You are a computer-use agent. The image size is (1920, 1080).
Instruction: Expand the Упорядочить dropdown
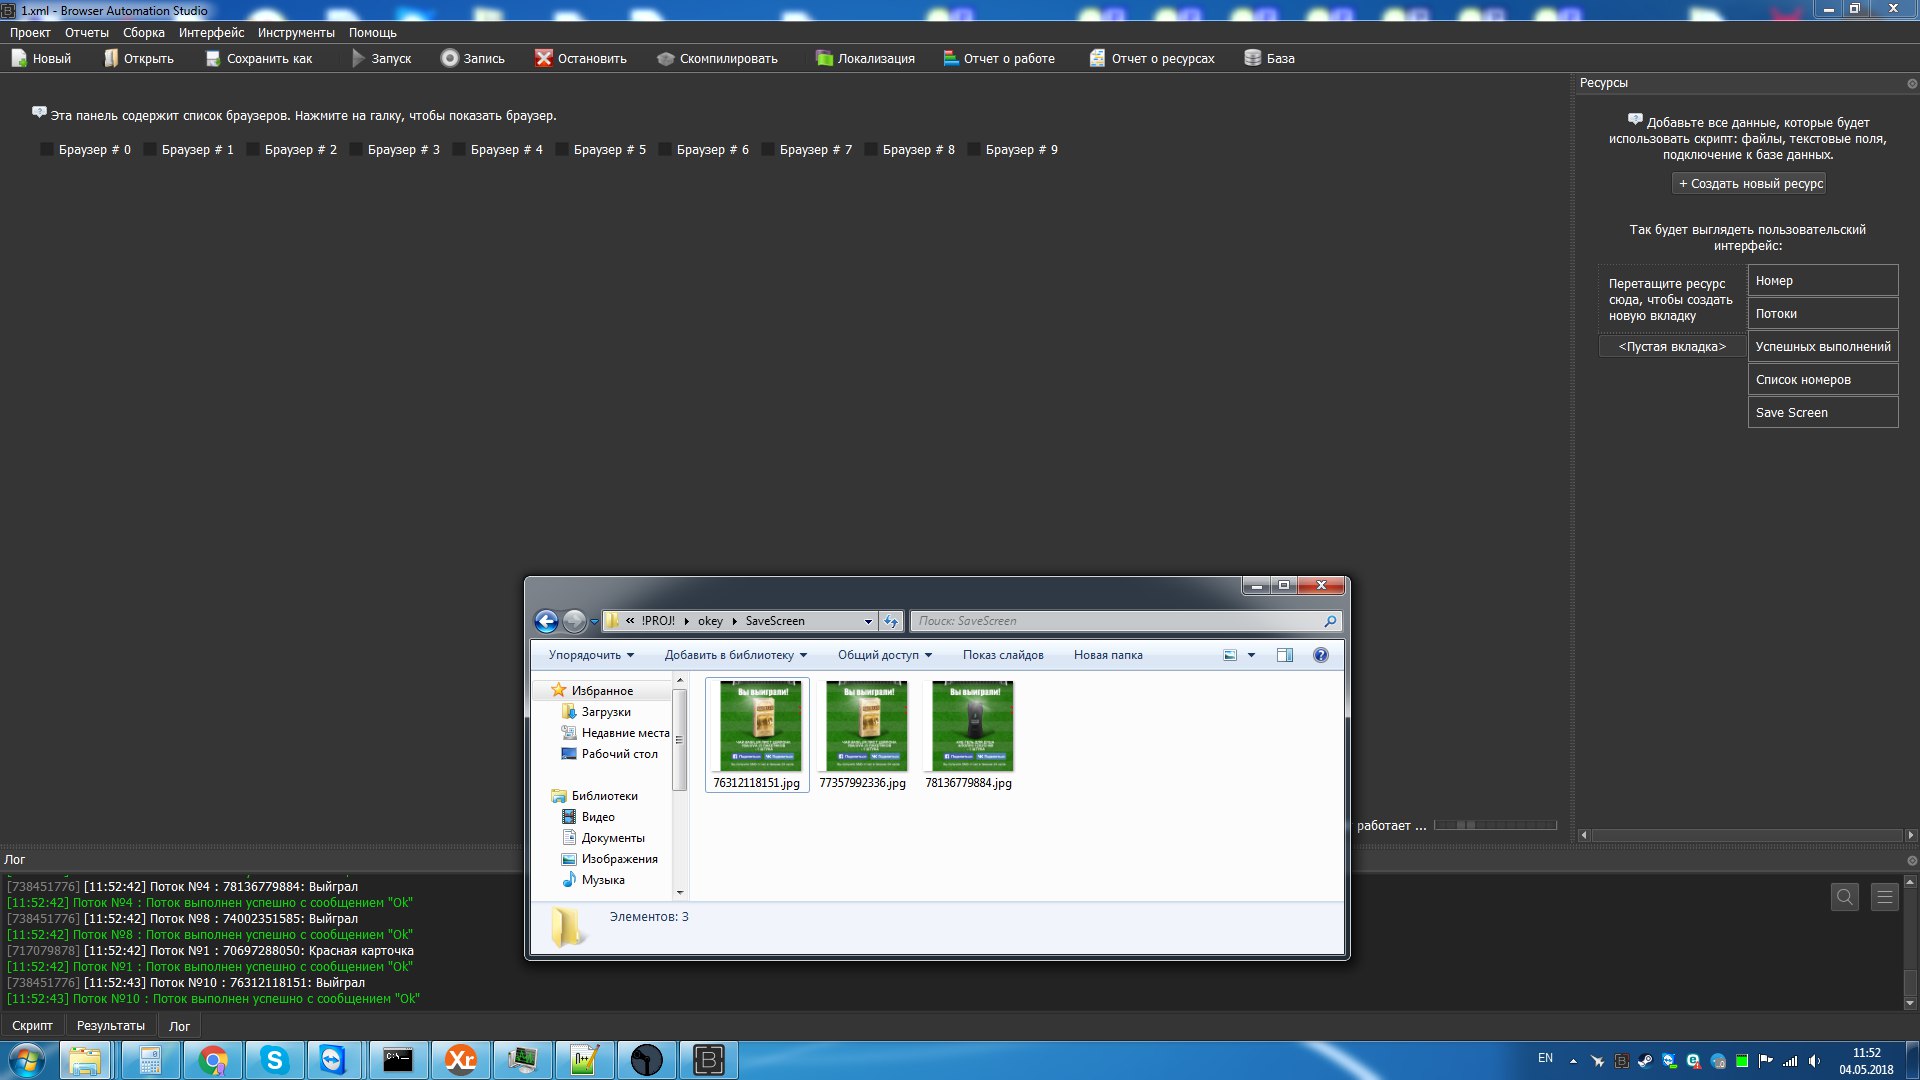pyautogui.click(x=591, y=655)
